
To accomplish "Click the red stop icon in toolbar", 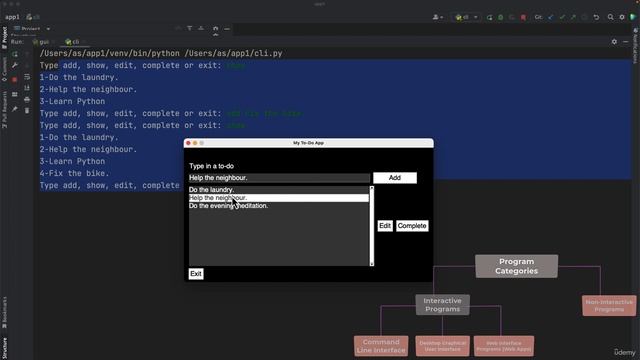I will click(523, 17).
